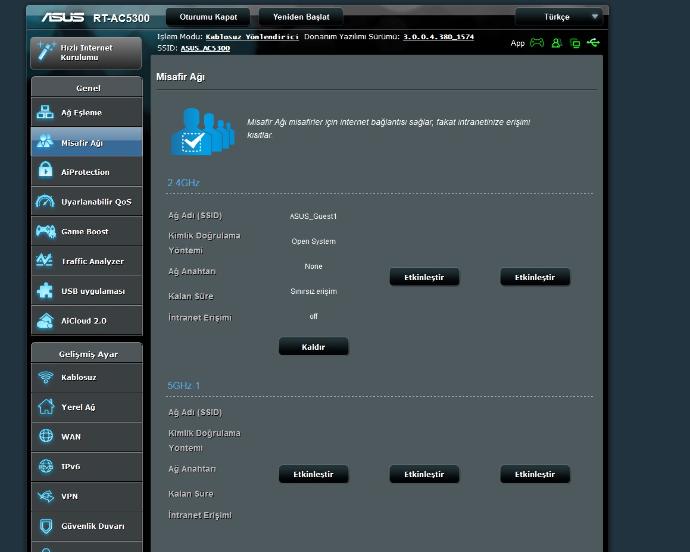The width and height of the screenshot is (690, 552).
Task: Open Güvenlik Duvarı shield icon
Action: [x=46, y=526]
